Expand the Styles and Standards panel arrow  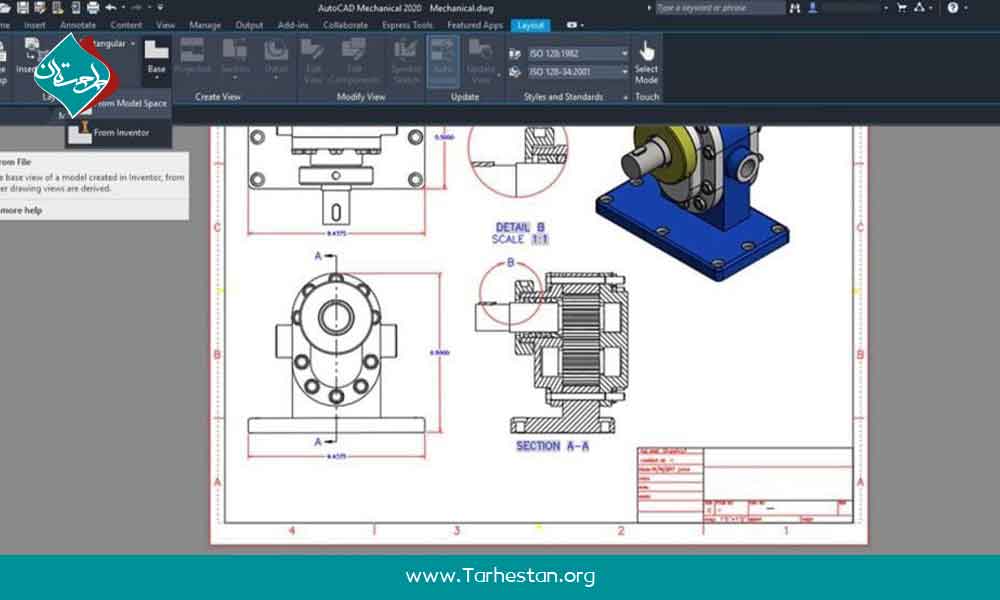pos(625,97)
